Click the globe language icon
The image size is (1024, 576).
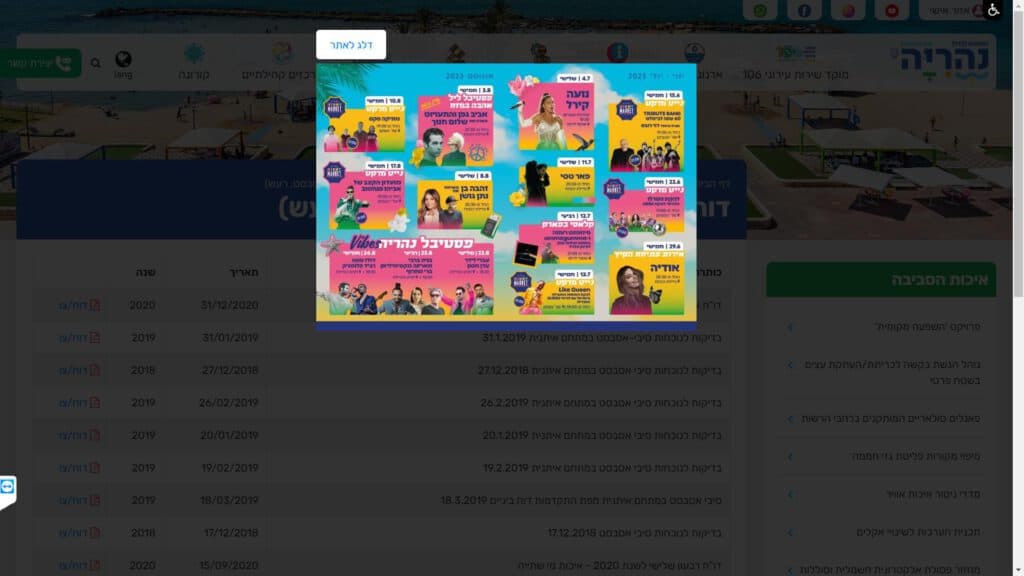[x=123, y=60]
